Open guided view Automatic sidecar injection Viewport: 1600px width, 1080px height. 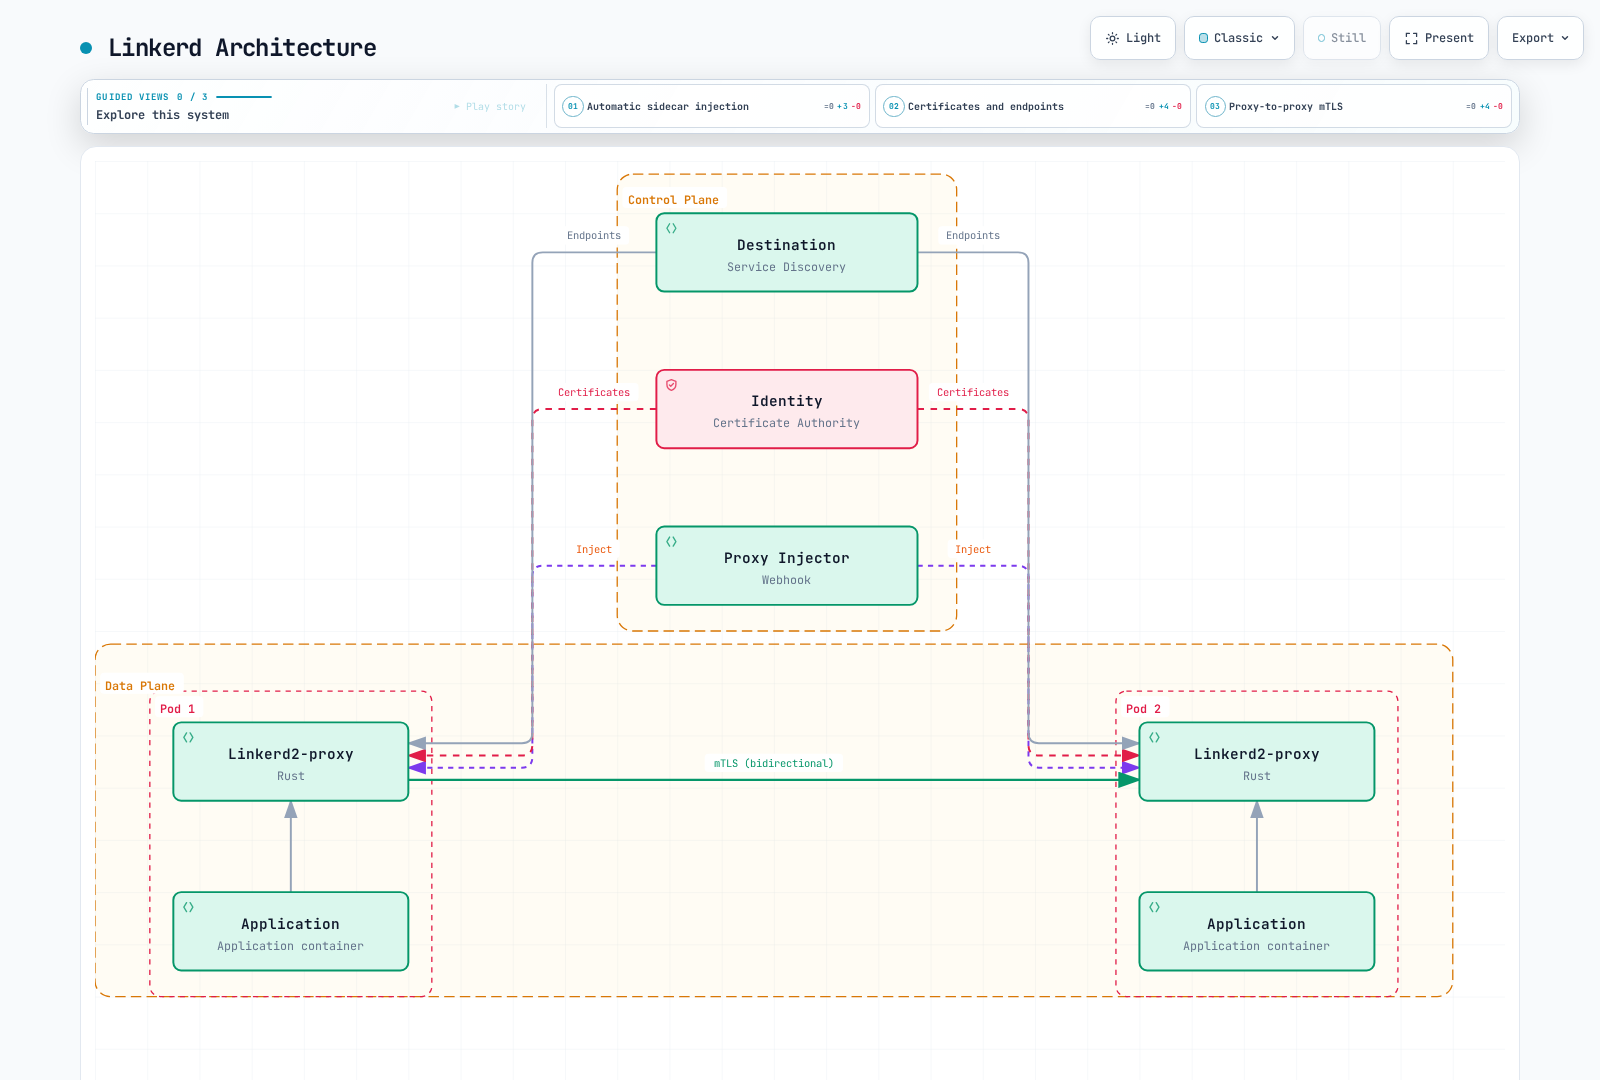712,106
